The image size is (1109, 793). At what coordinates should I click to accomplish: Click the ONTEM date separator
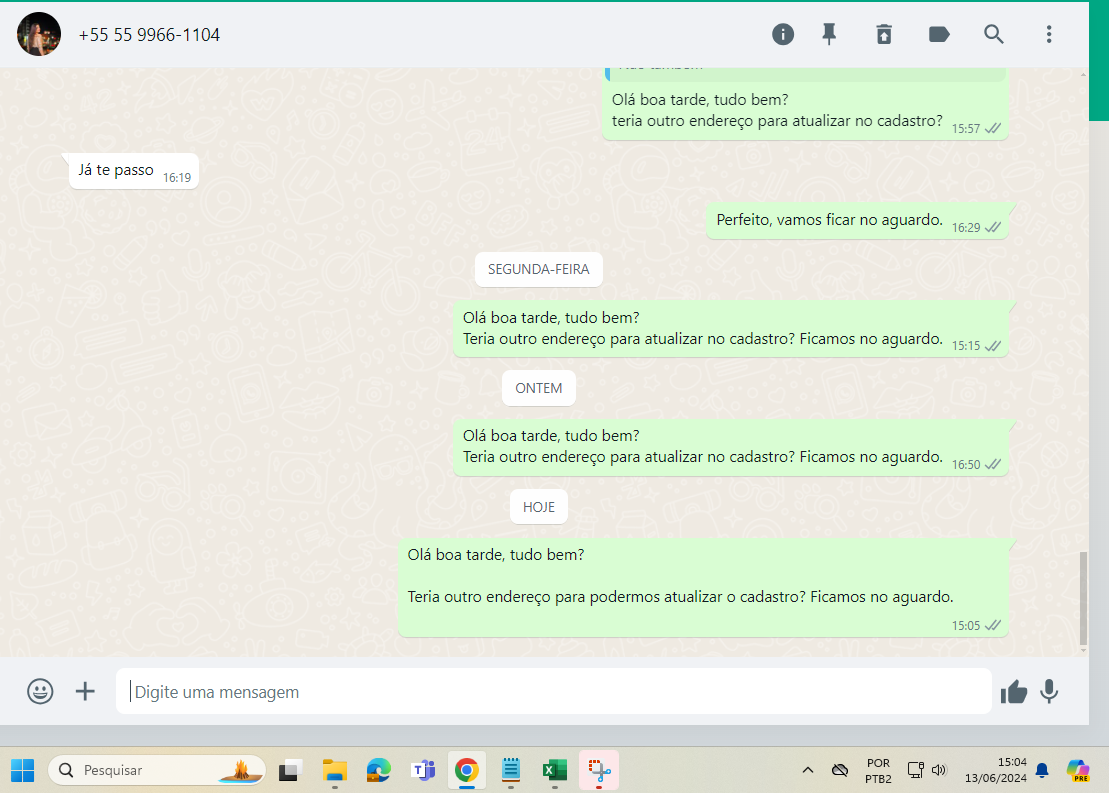coord(538,388)
